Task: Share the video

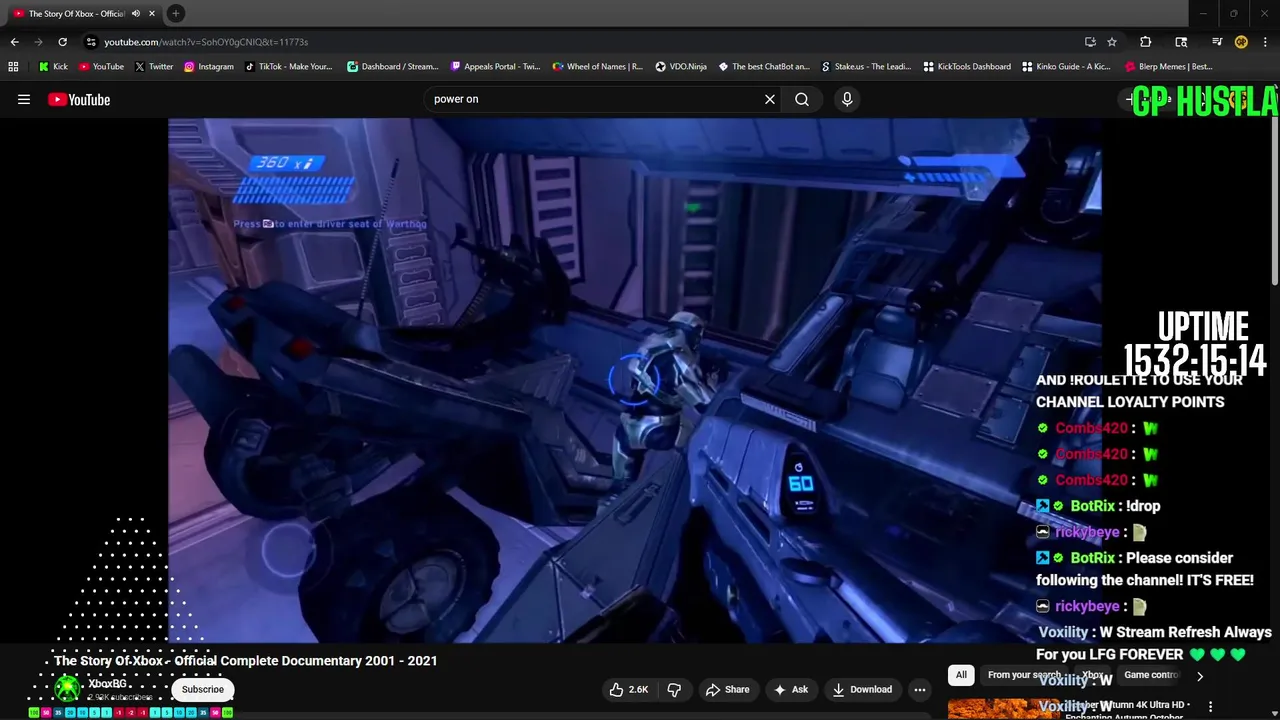Action: click(x=727, y=689)
